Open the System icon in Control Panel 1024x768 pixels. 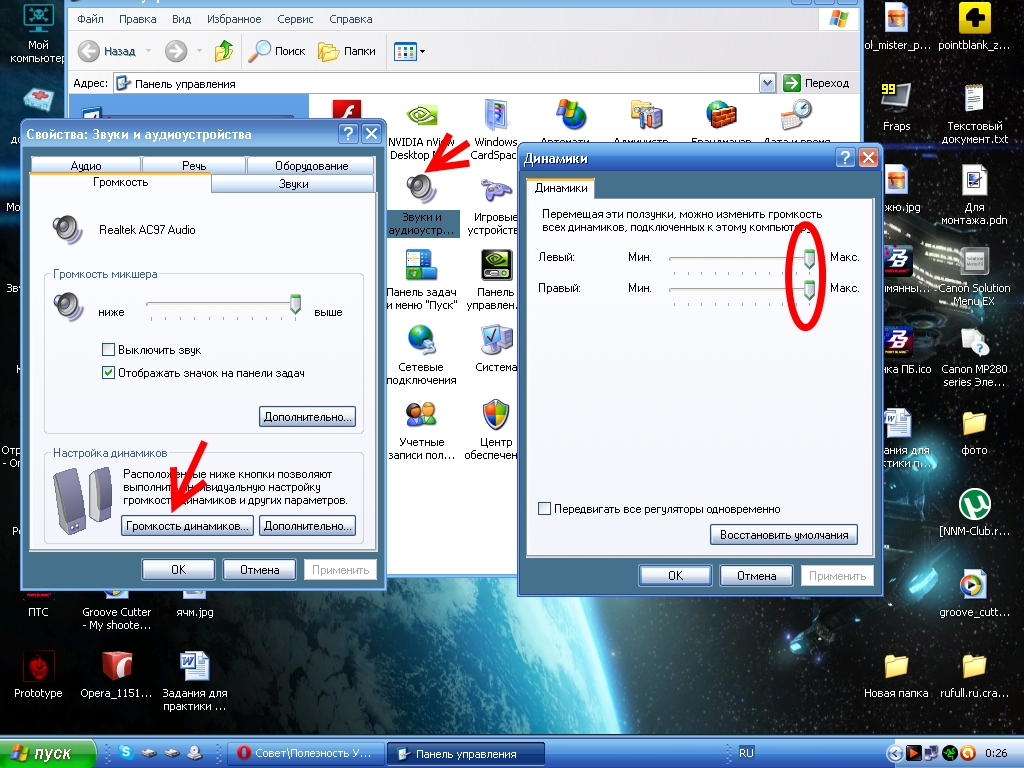point(496,348)
